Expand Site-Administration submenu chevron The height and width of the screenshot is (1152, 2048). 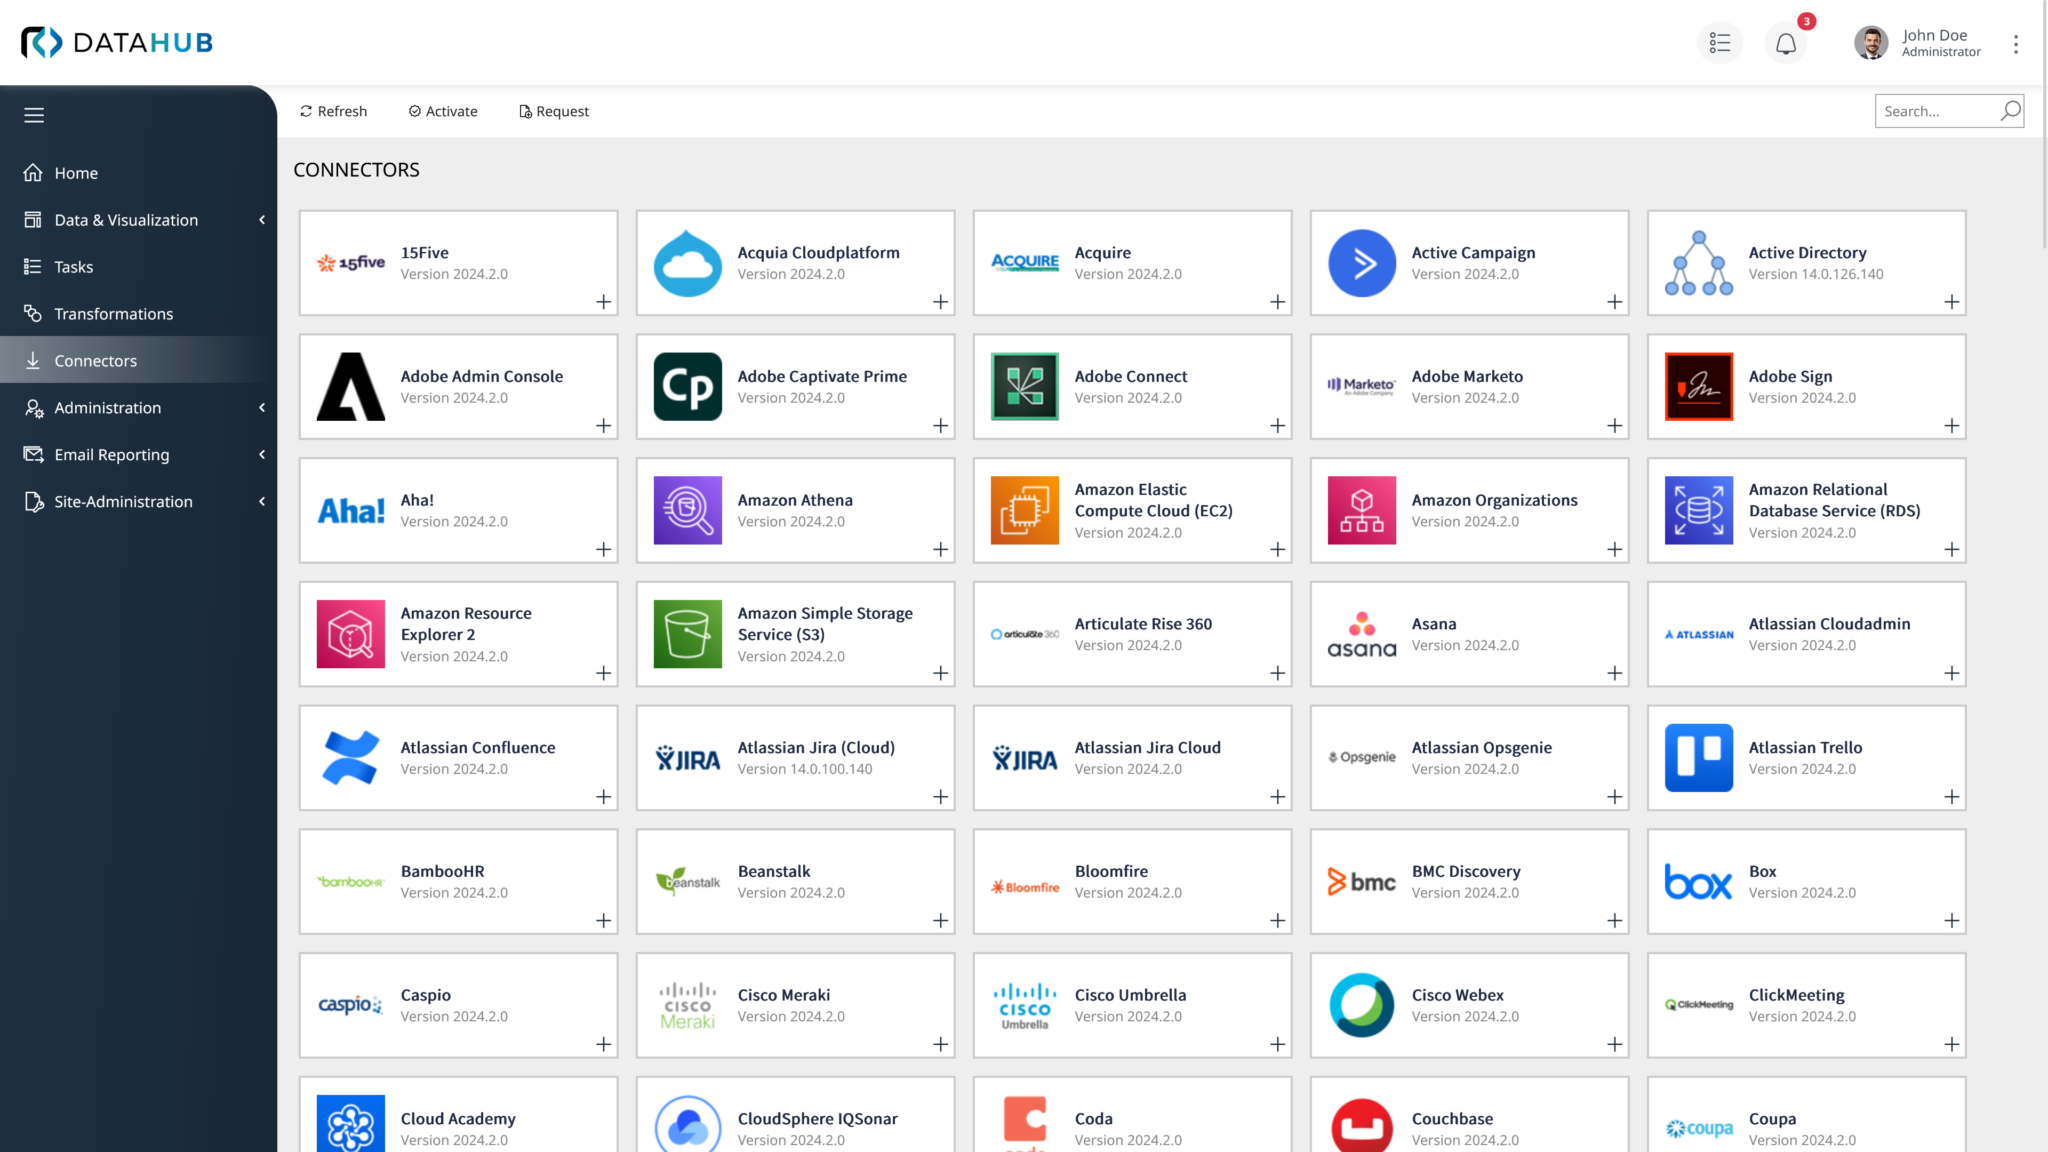262,502
